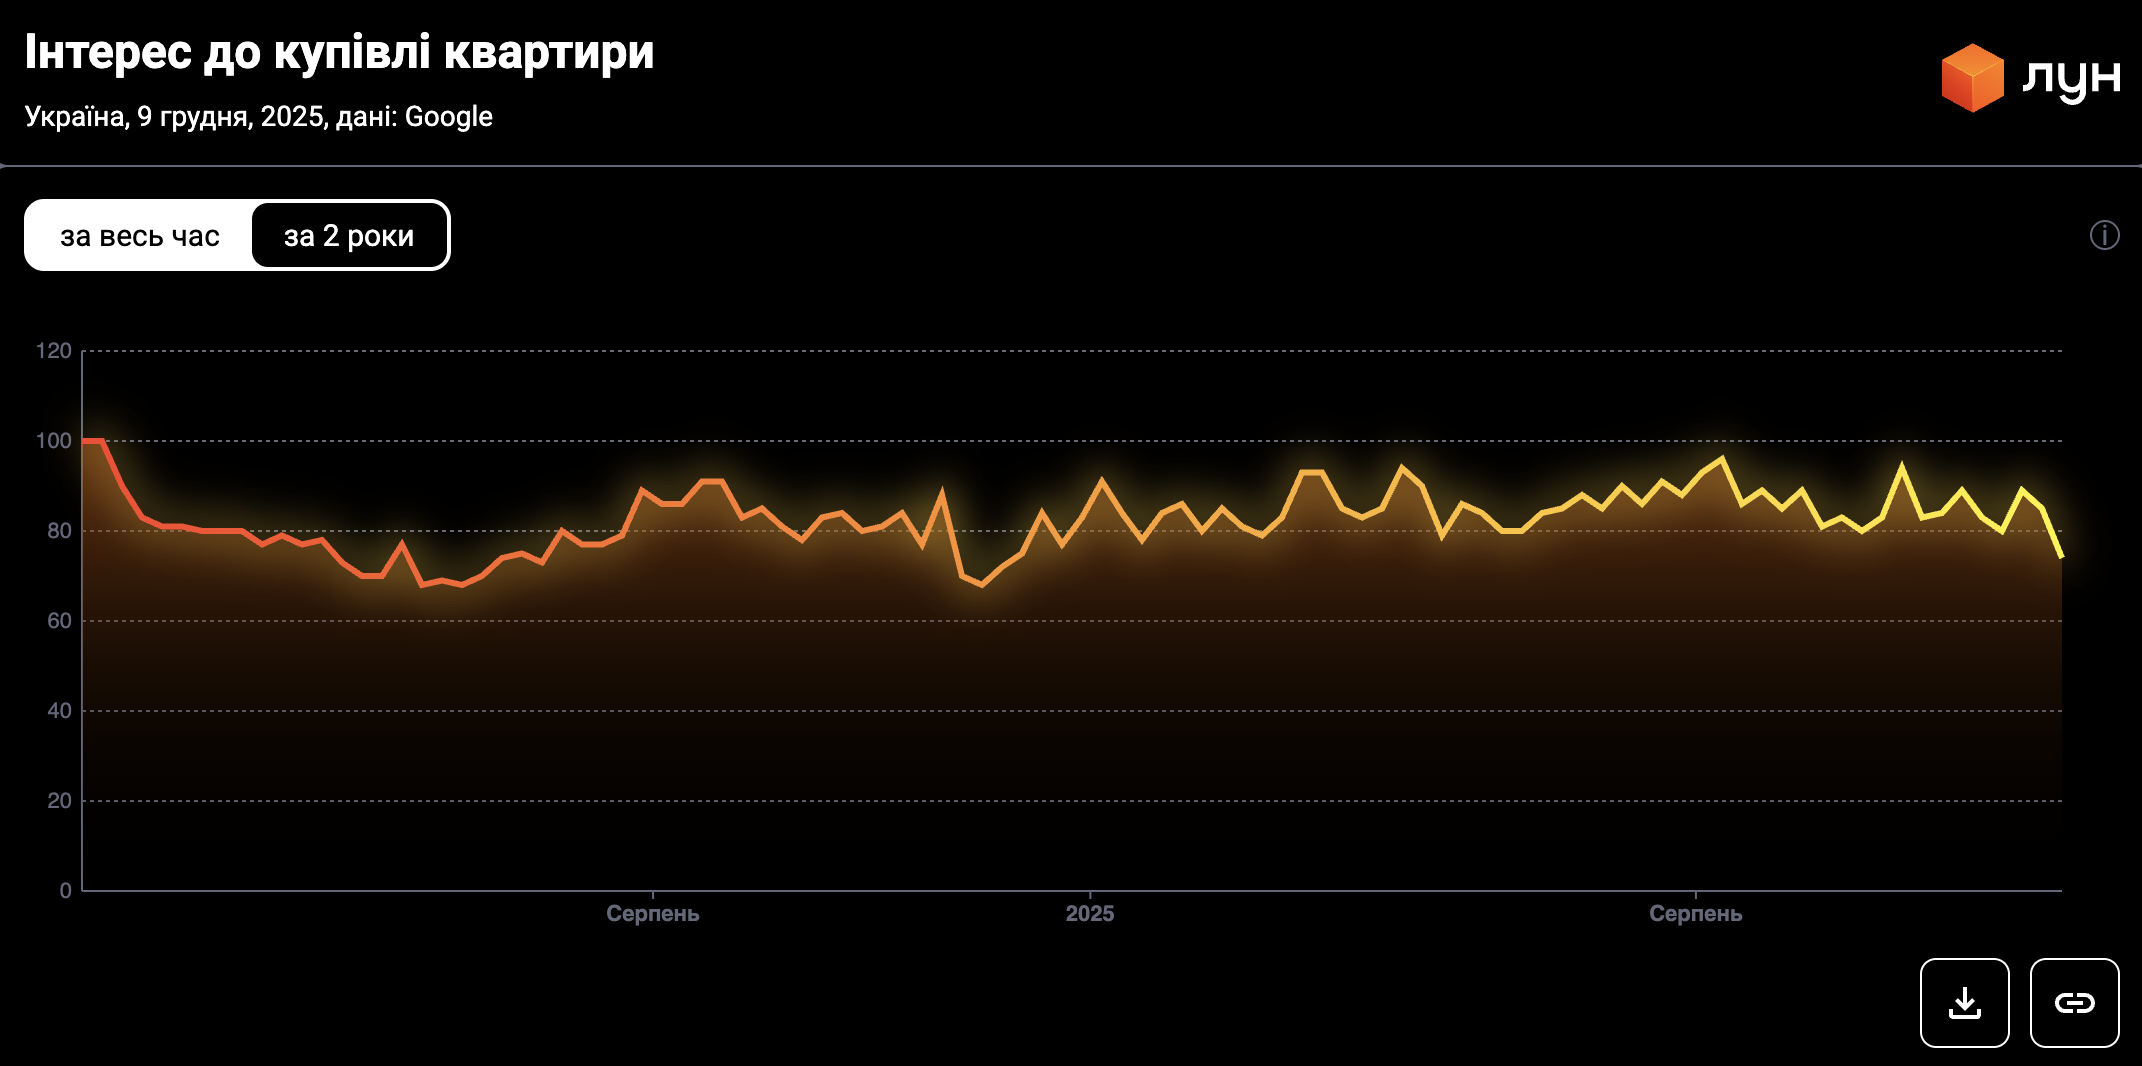This screenshot has height=1066, width=2142.
Task: Open the chart info tooltip icon
Action: (2104, 235)
